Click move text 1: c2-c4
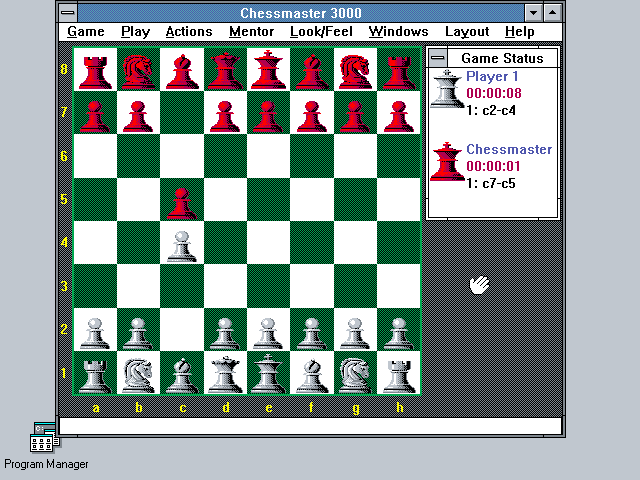The height and width of the screenshot is (480, 640). 491,111
